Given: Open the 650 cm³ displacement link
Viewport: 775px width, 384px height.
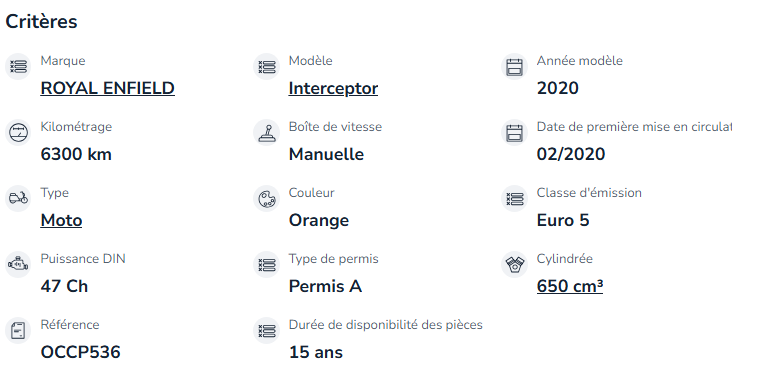Looking at the screenshot, I should point(569,286).
